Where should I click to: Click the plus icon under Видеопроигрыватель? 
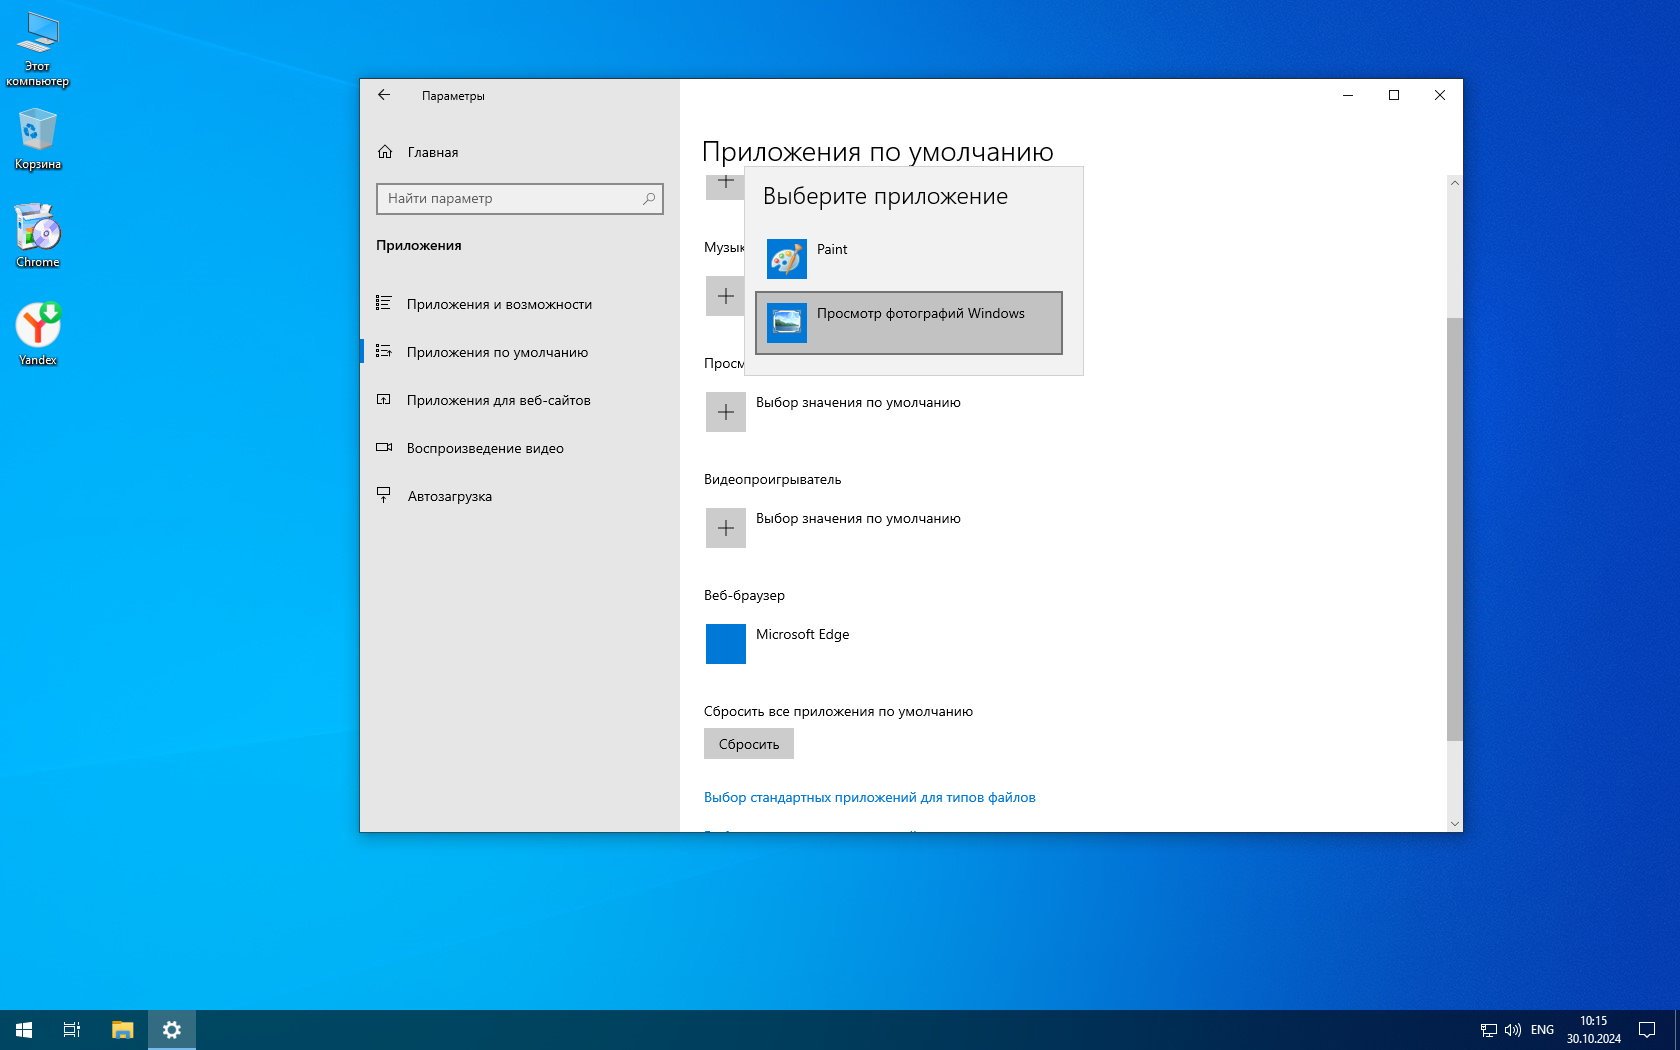click(725, 528)
